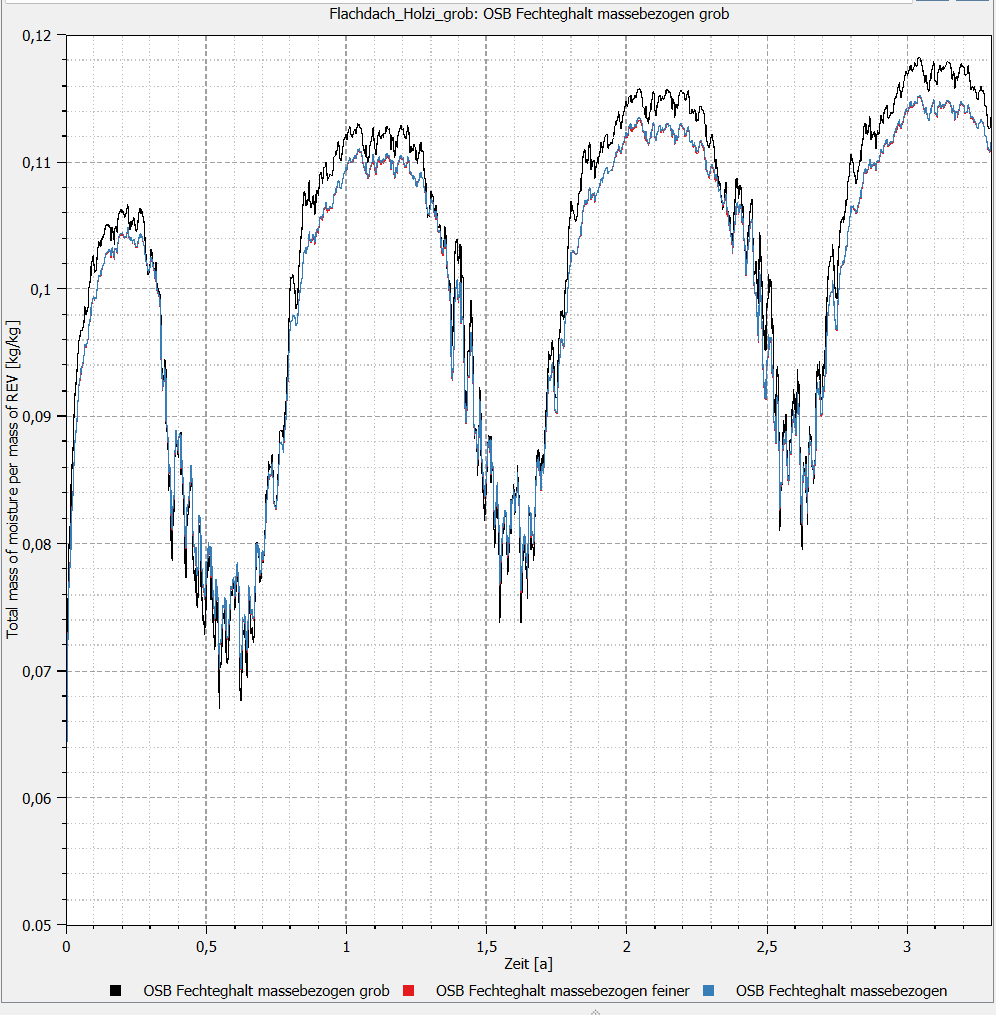Click the chart title 'Flachdach_Holzi_grob'

pos(403,14)
